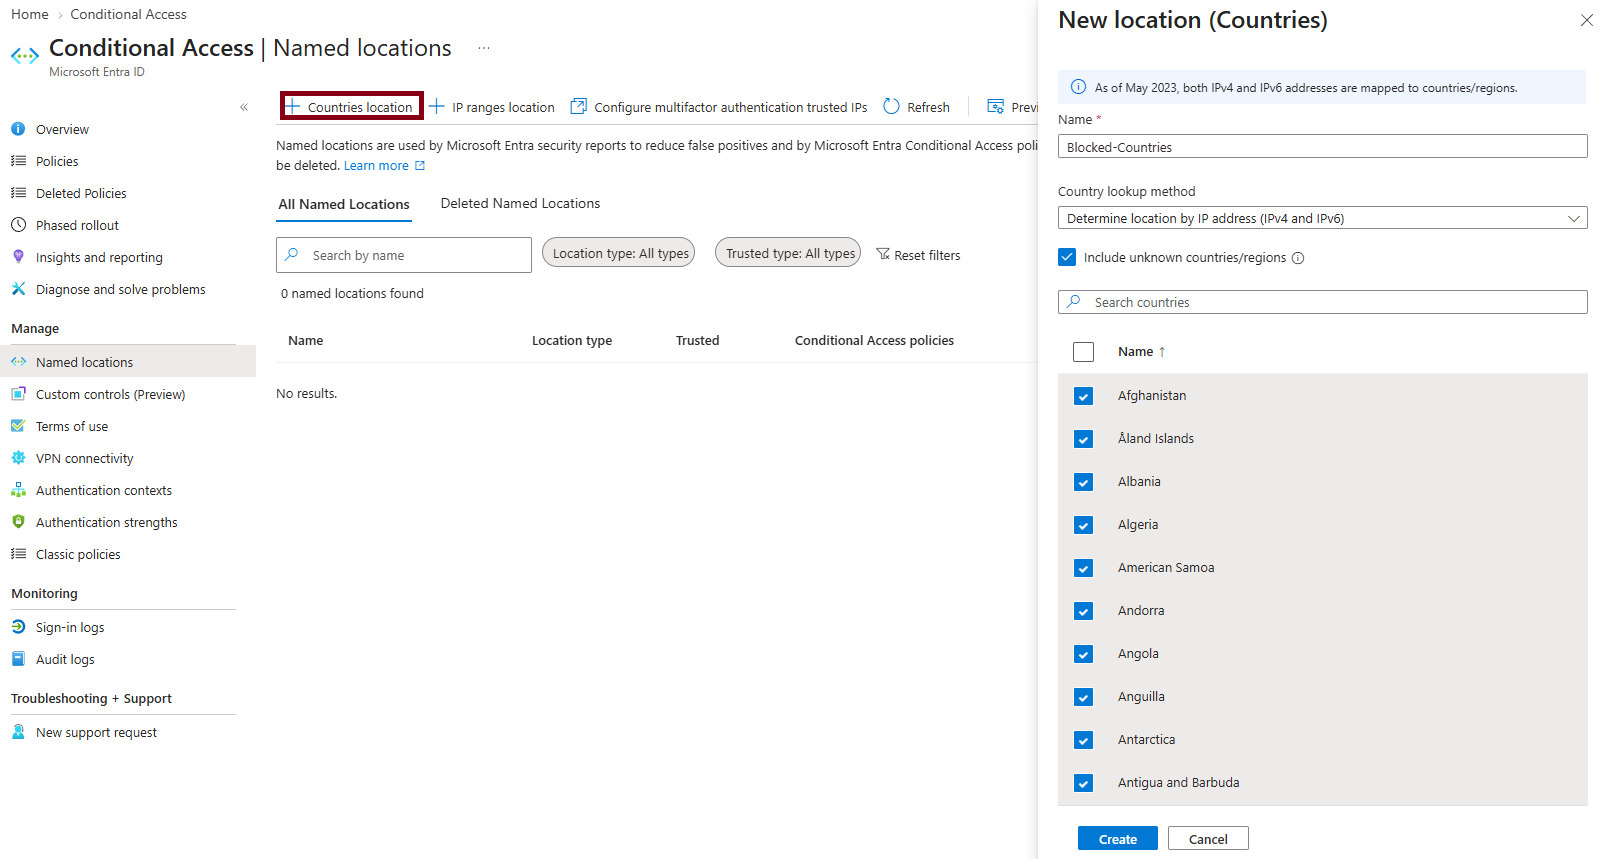The width and height of the screenshot is (1601, 859).
Task: Click the Terms of use checkmark icon
Action: click(x=18, y=426)
